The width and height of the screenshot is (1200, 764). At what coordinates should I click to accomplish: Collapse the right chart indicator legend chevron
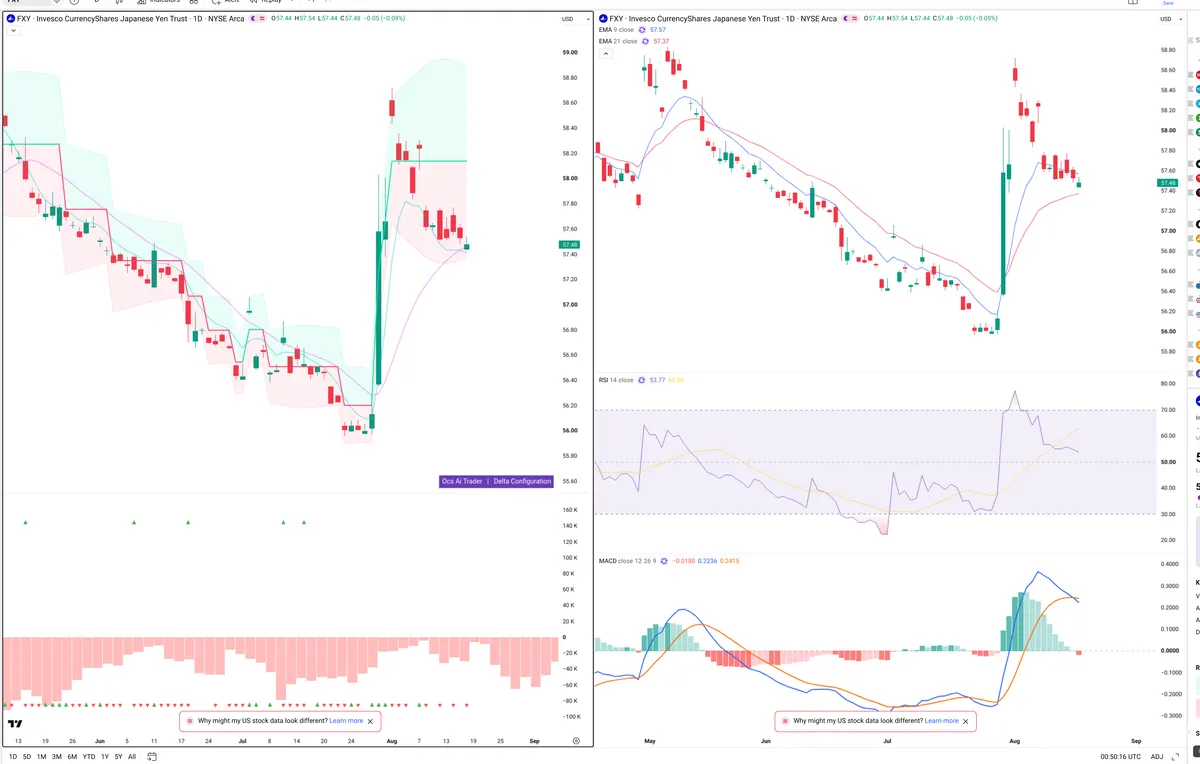click(x=605, y=53)
